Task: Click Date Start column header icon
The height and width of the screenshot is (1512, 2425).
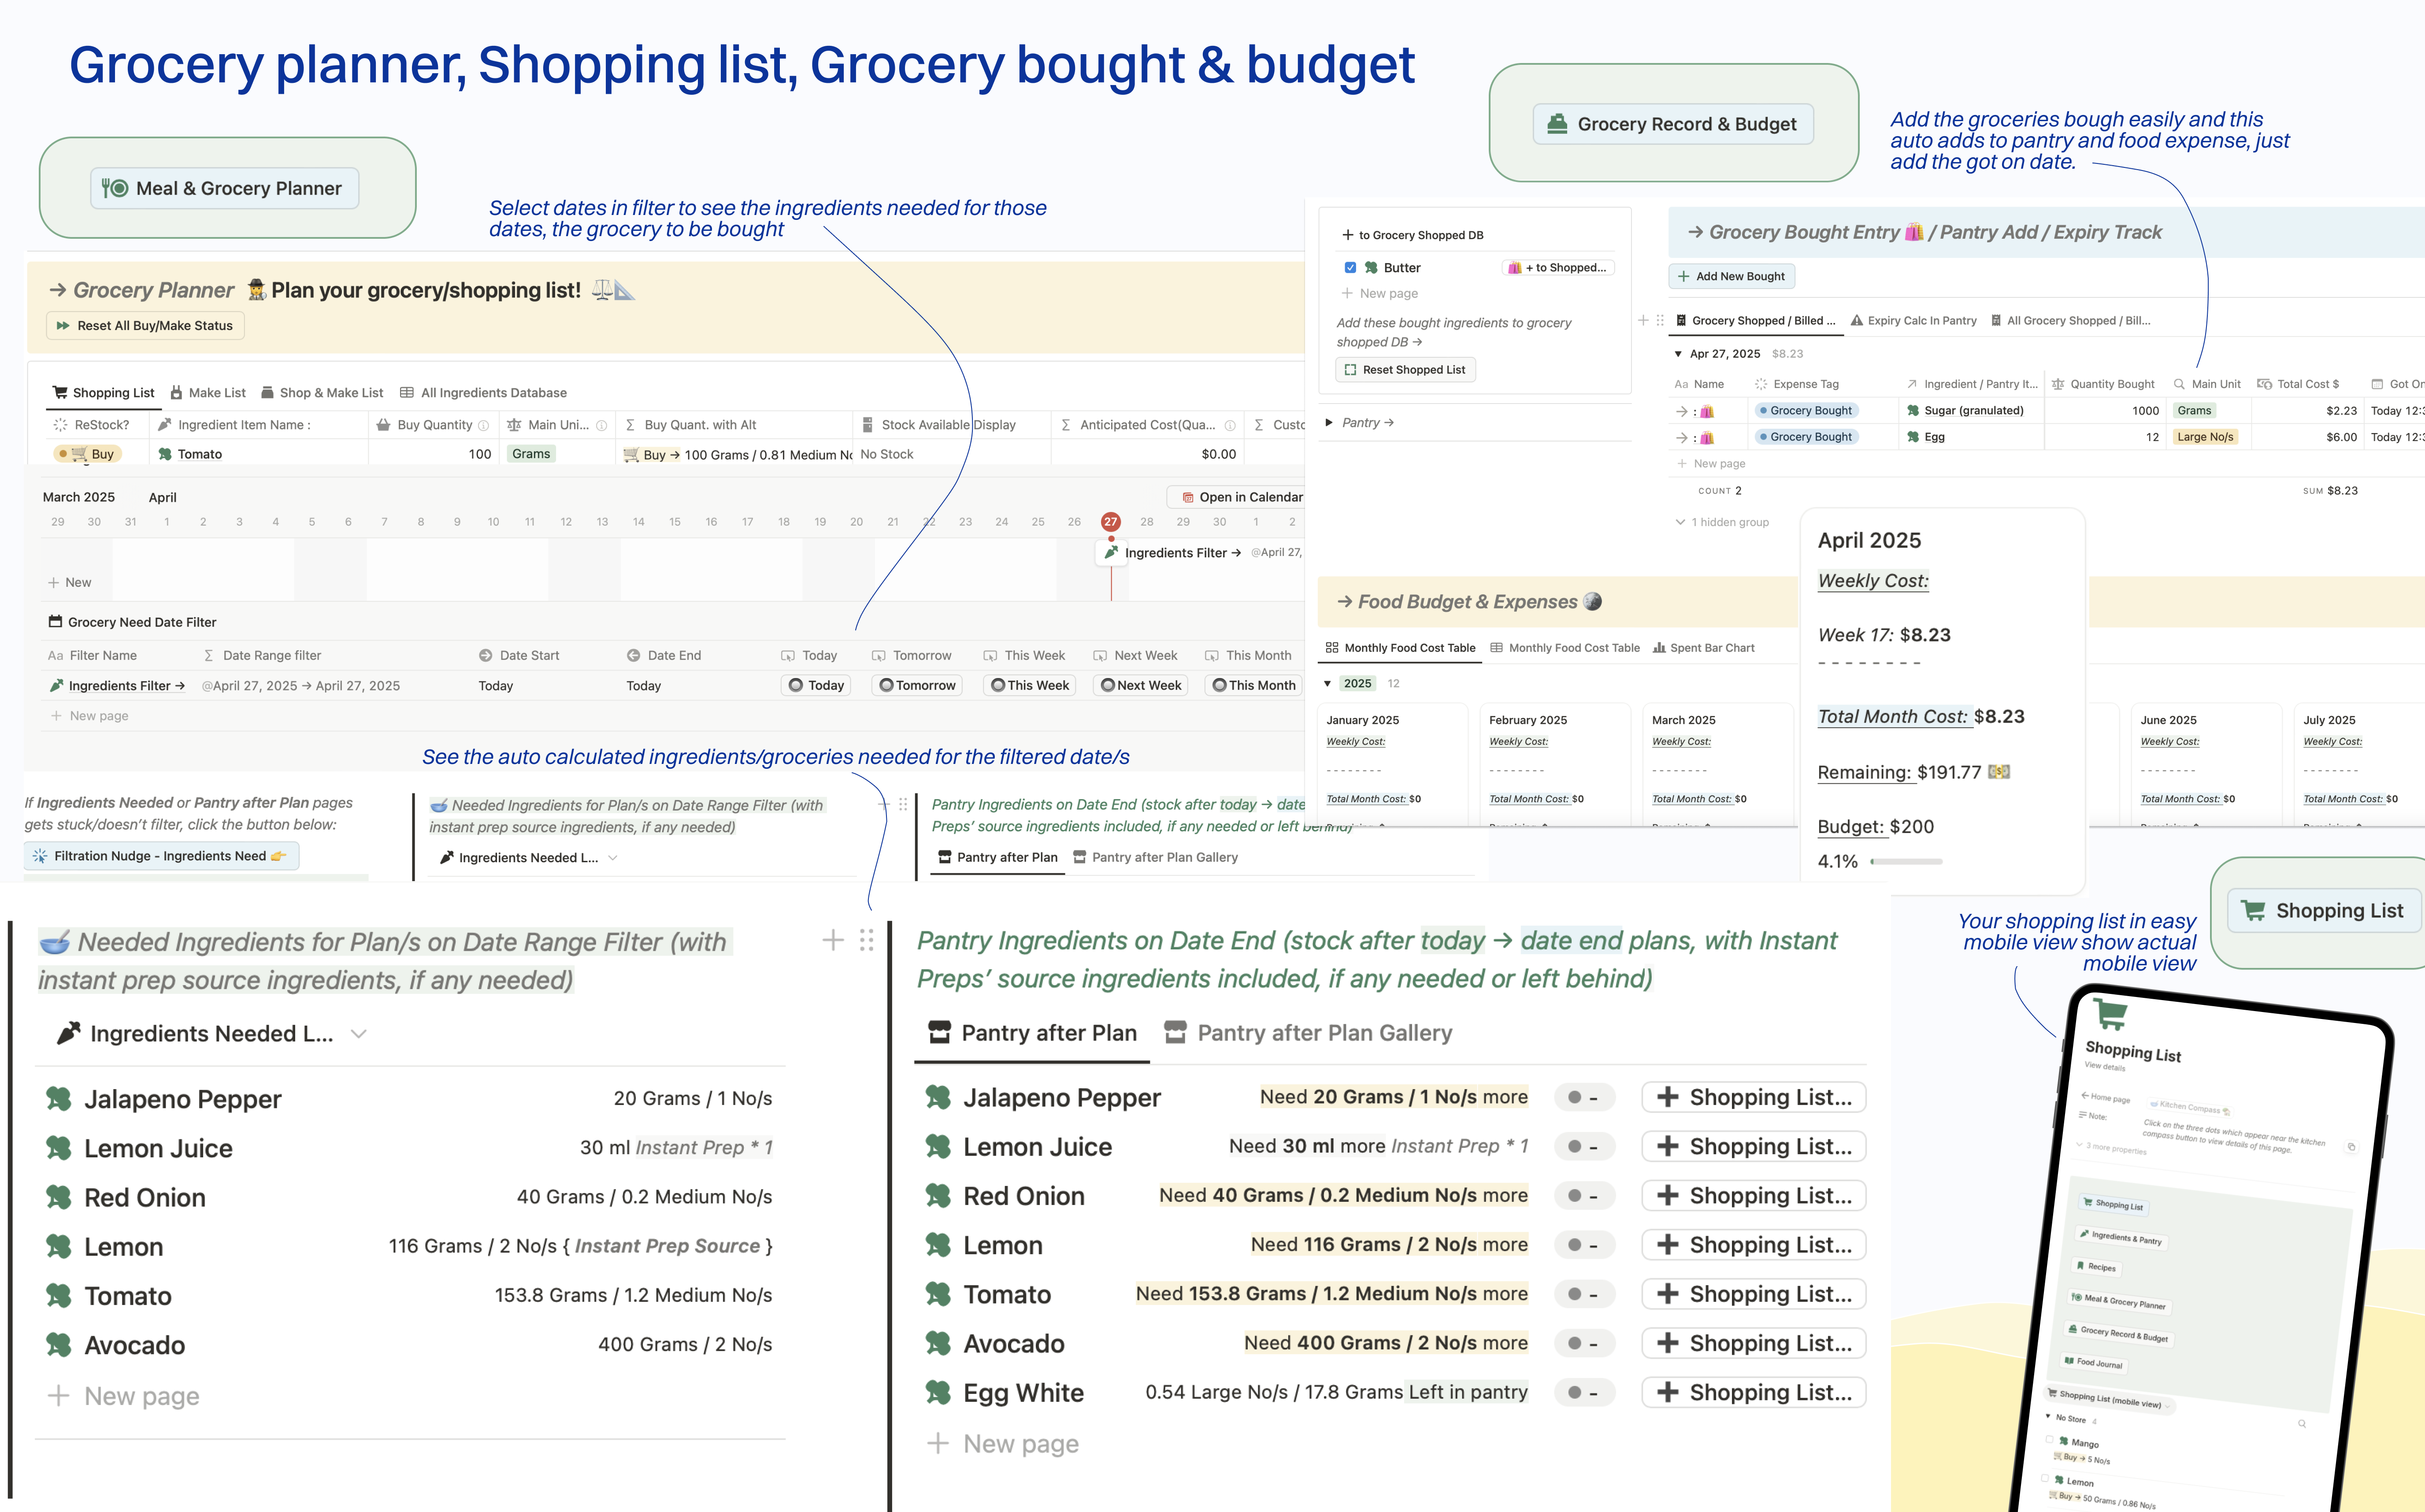Action: pyautogui.click(x=486, y=656)
